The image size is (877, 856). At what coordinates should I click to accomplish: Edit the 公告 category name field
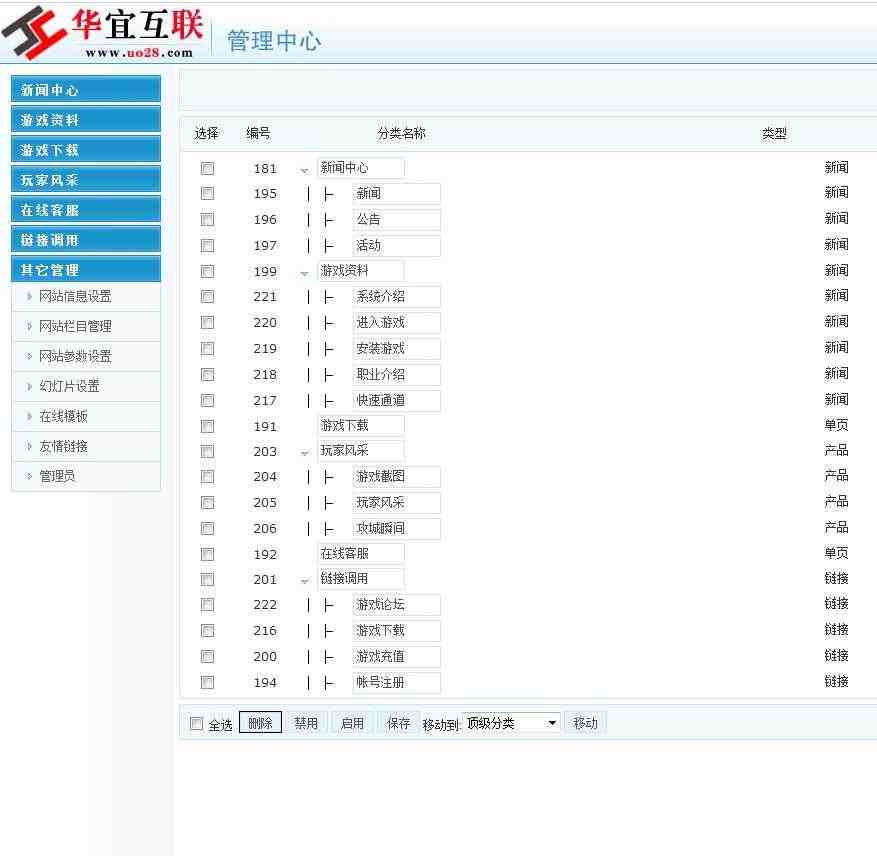tap(397, 219)
